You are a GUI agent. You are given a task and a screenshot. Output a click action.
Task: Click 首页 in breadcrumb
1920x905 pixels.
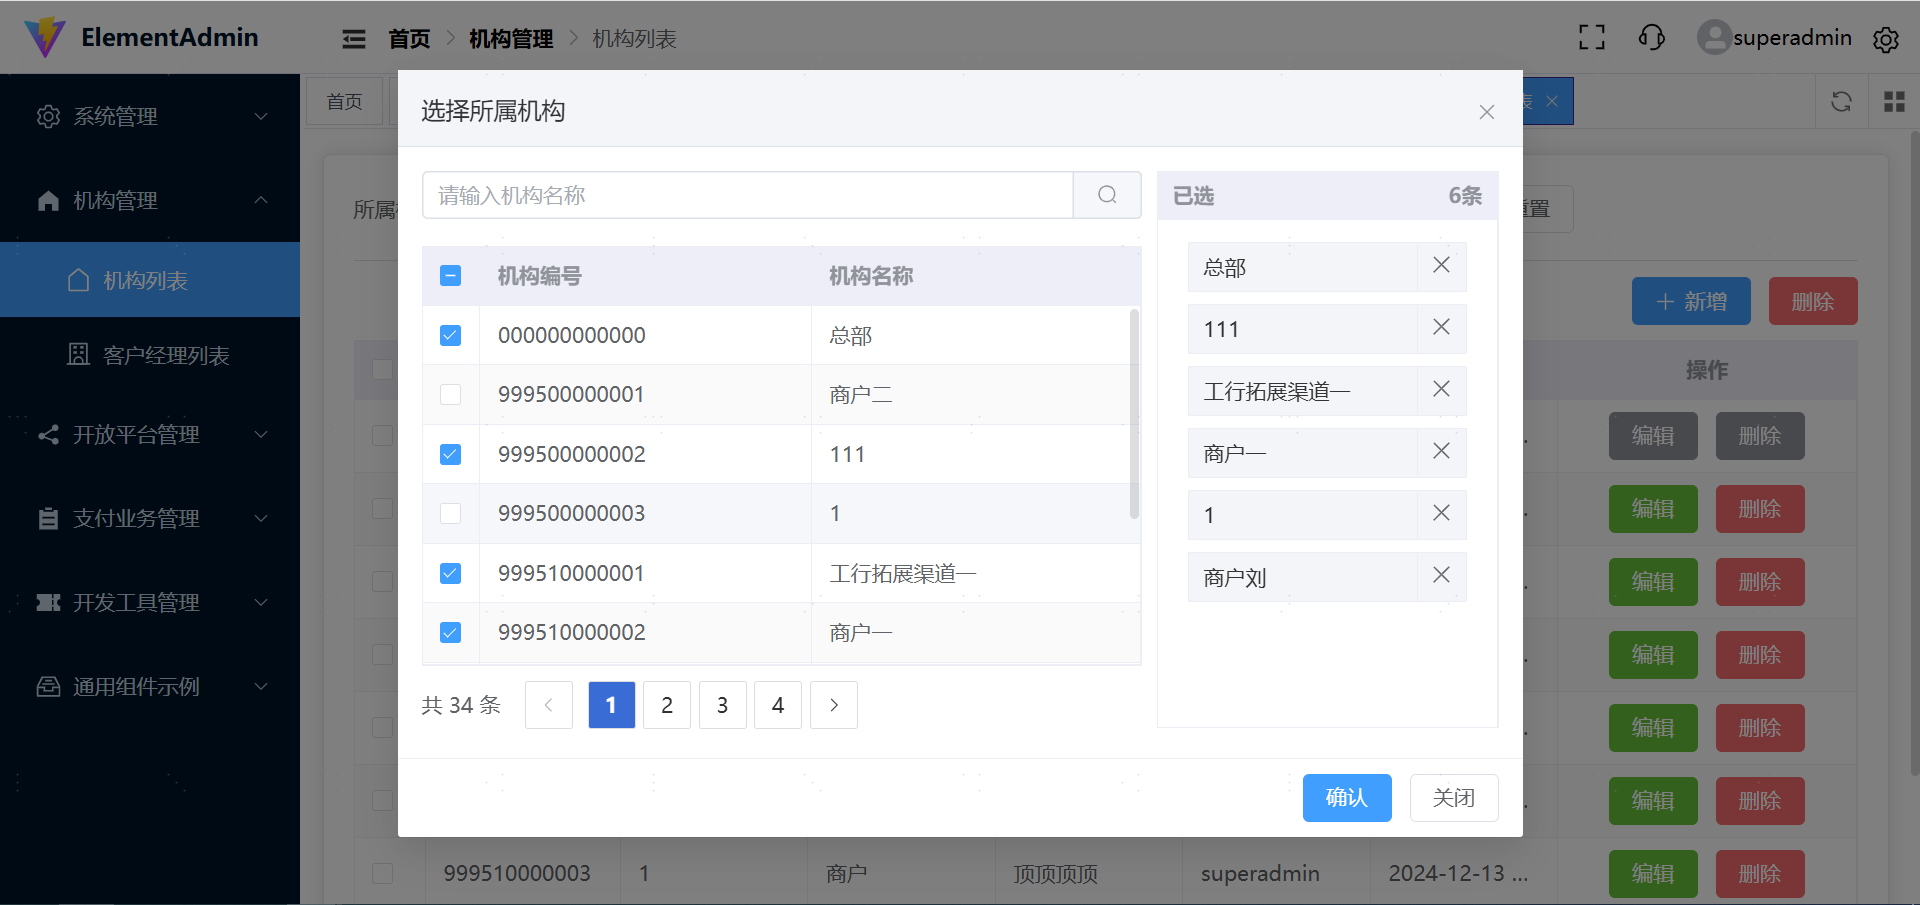[x=409, y=39]
